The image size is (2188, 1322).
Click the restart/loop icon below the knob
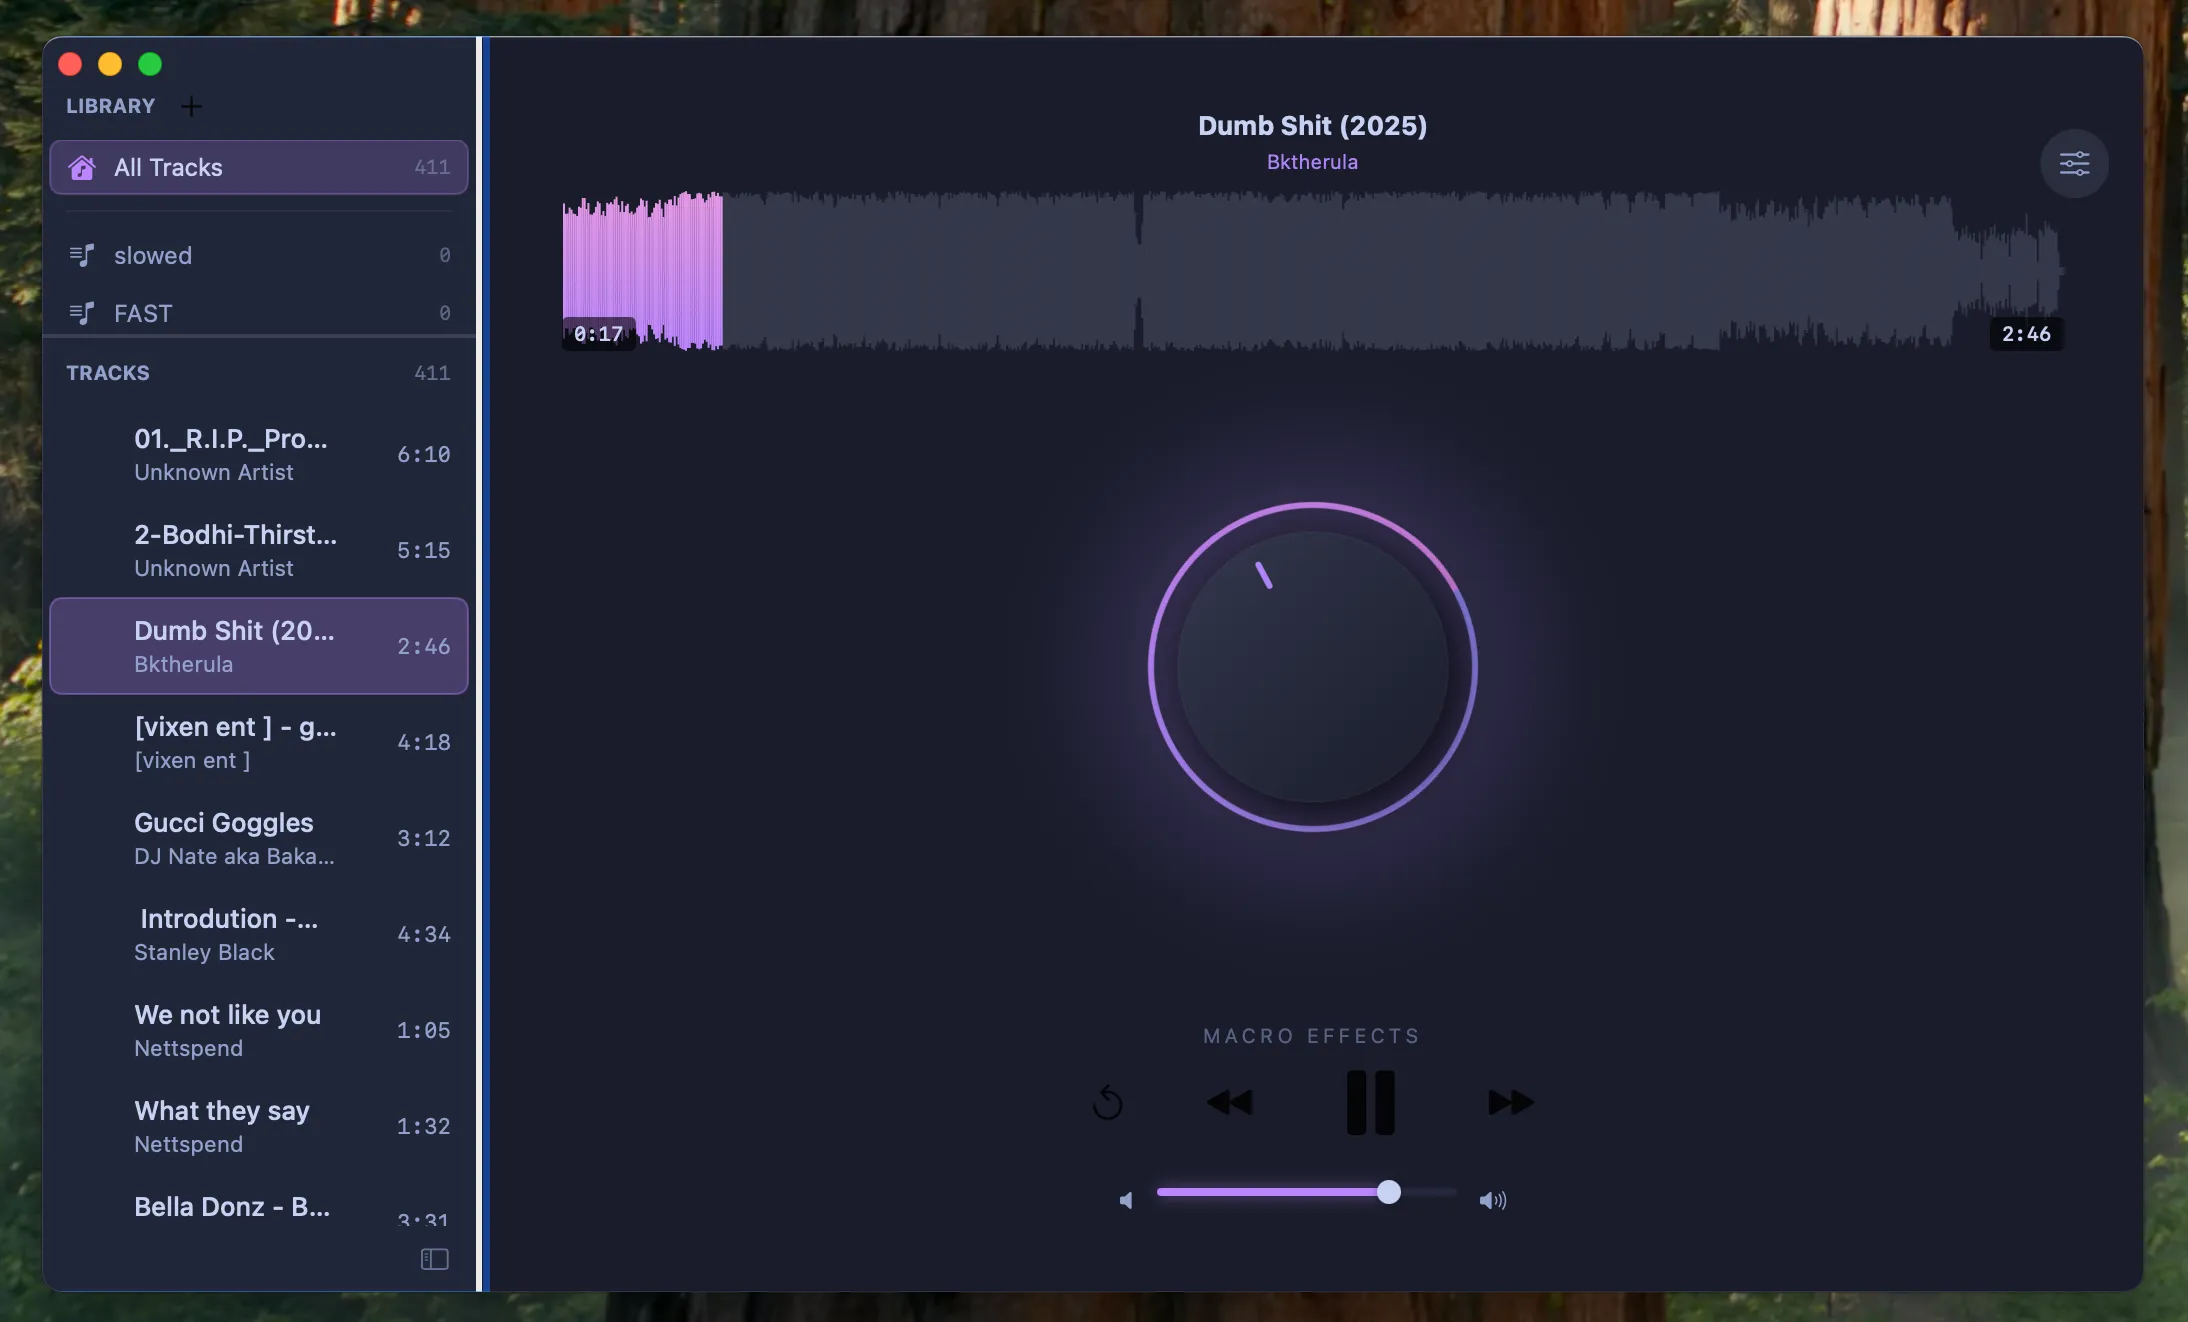point(1109,1103)
